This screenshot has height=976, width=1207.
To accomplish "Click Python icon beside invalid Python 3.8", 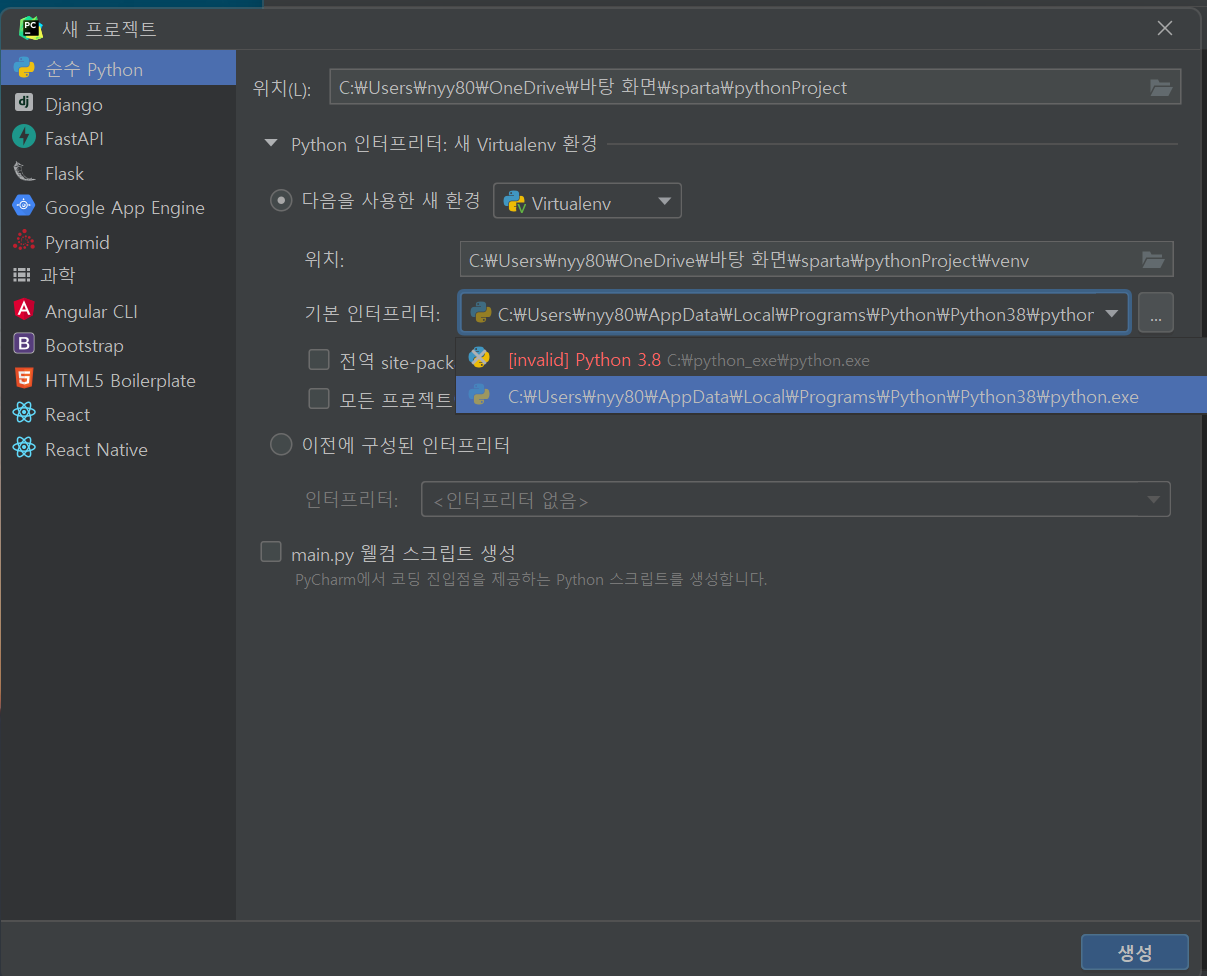I will pos(479,358).
